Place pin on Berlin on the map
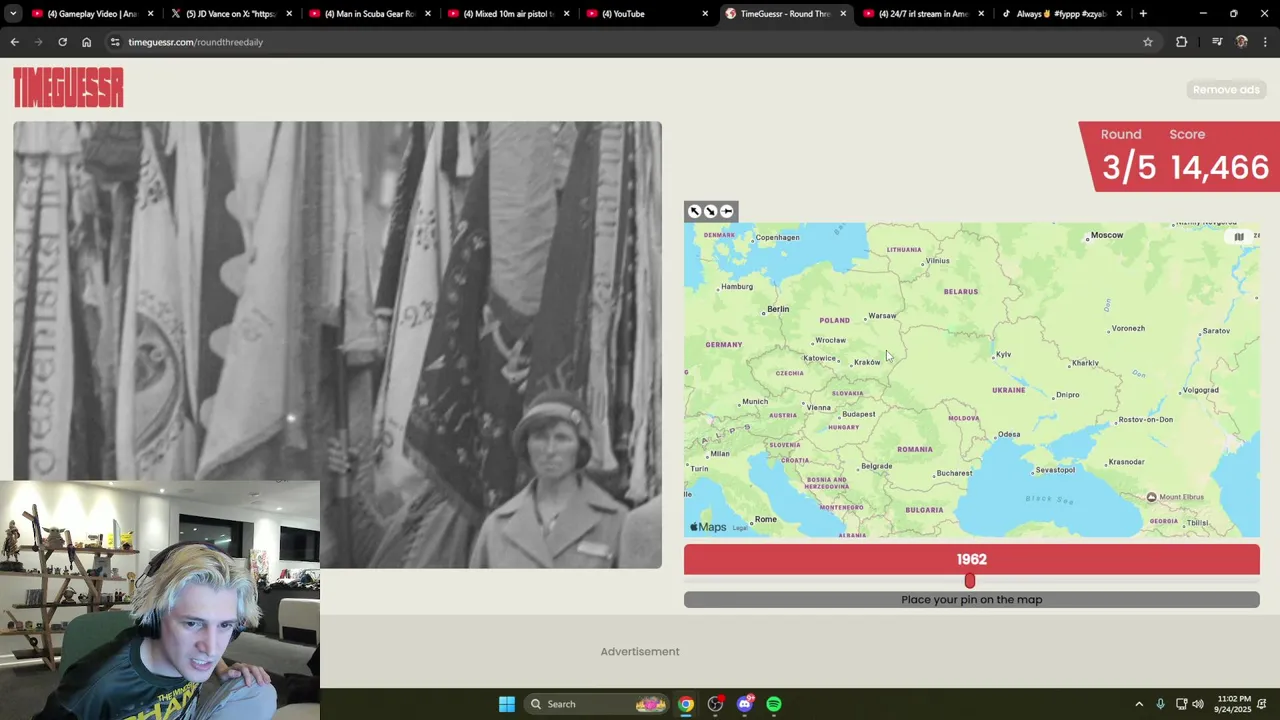This screenshot has height=720, width=1280. [x=778, y=309]
